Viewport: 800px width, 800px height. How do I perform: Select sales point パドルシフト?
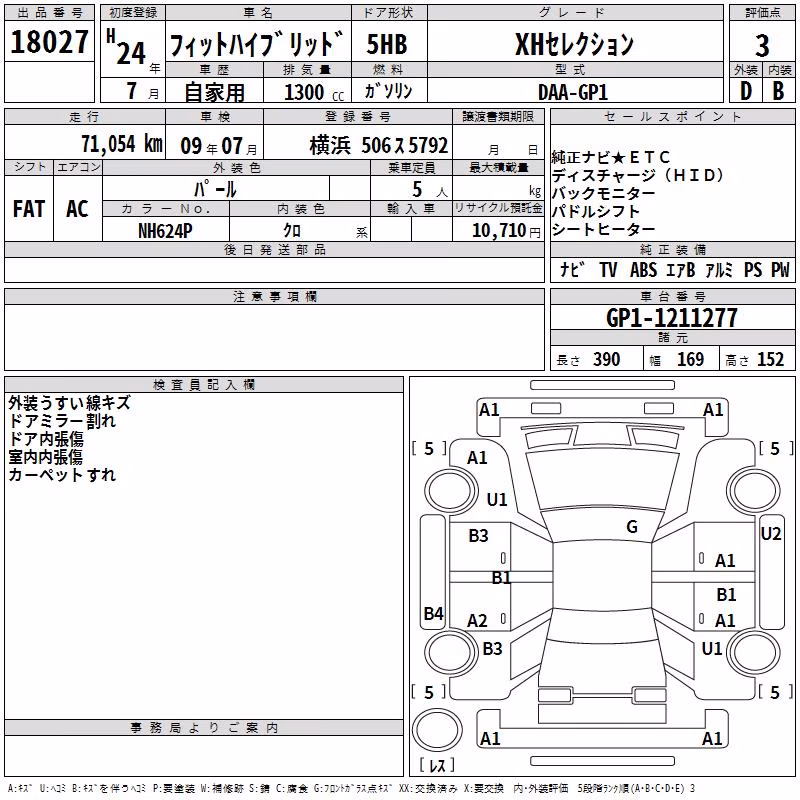coord(595,211)
